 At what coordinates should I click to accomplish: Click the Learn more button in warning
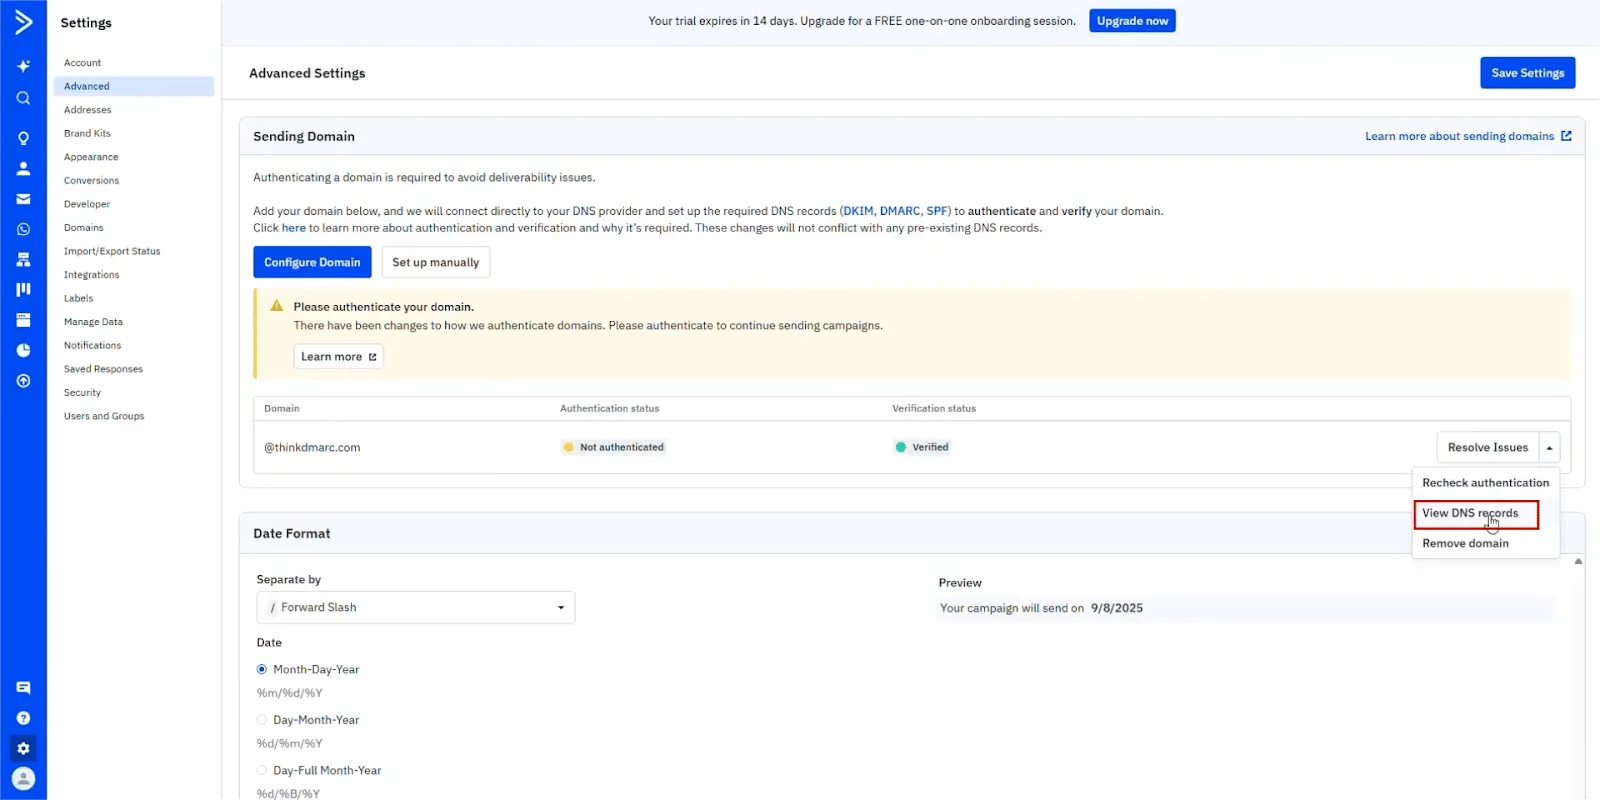click(338, 357)
